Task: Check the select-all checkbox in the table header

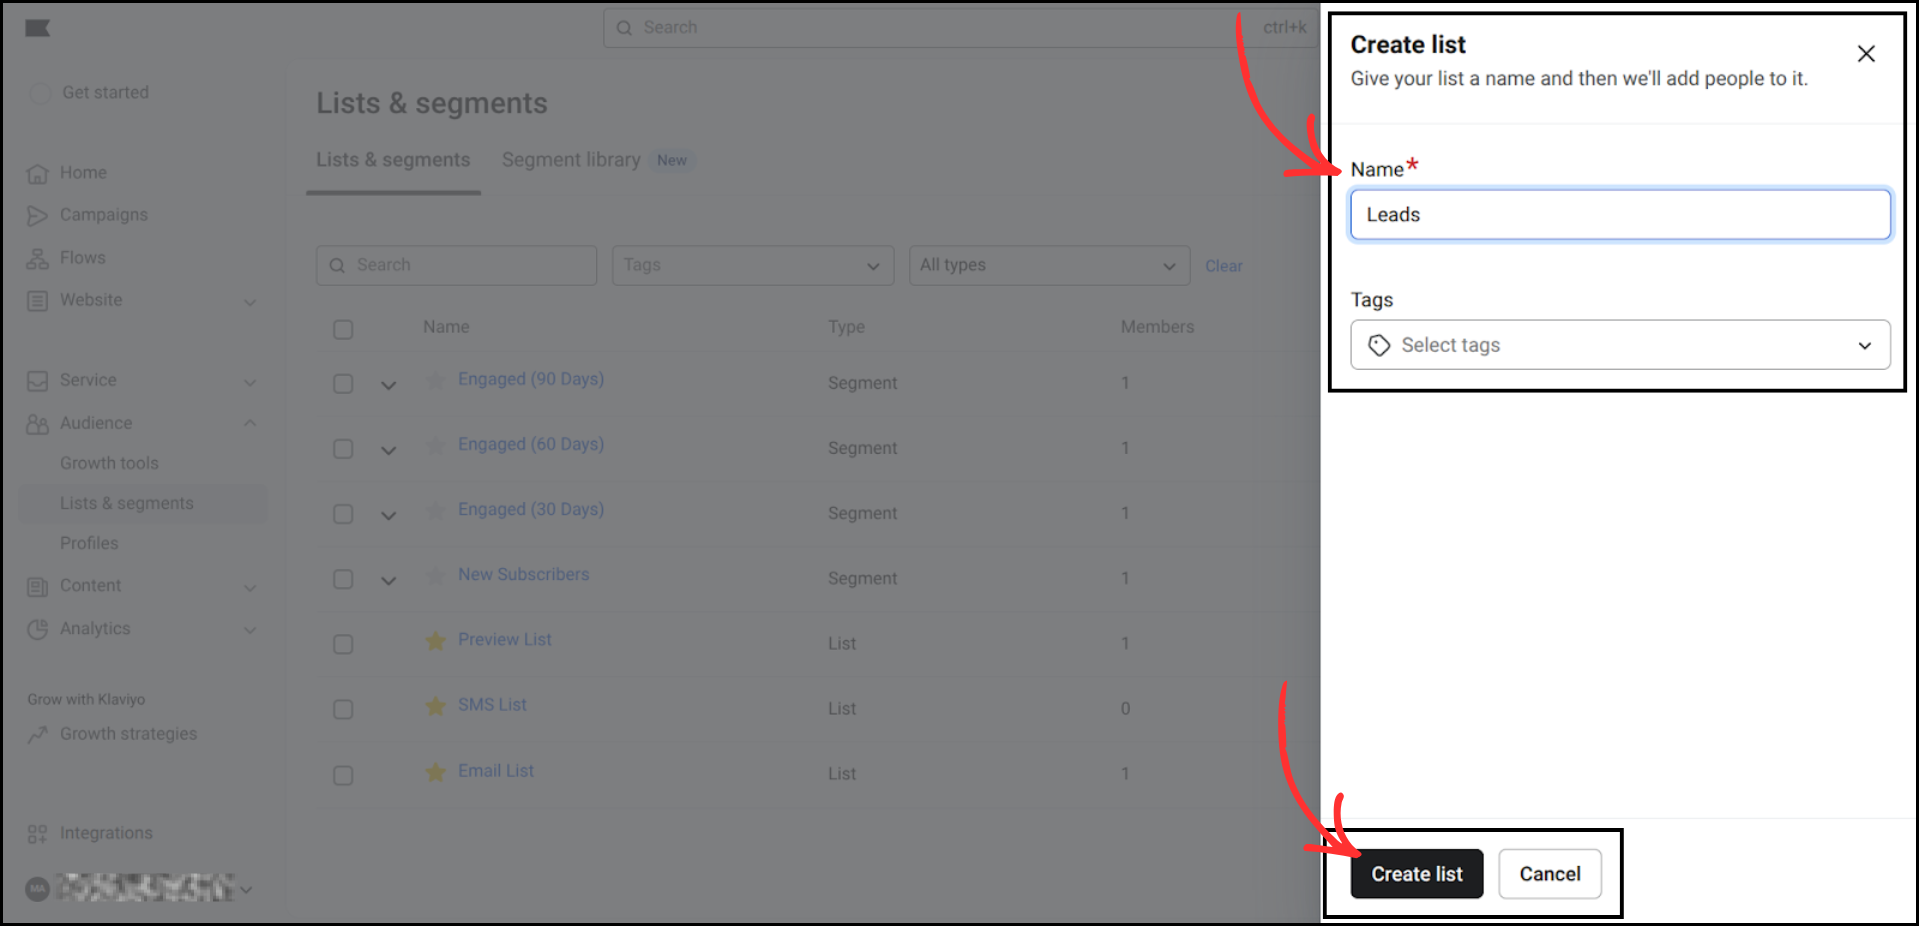Action: point(343,328)
